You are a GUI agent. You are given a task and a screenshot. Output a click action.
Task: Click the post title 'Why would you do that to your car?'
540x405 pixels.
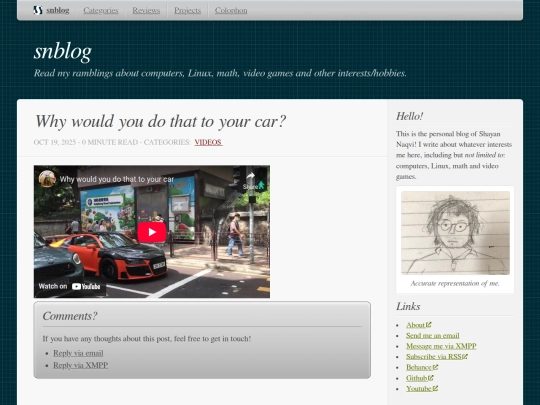[160, 121]
